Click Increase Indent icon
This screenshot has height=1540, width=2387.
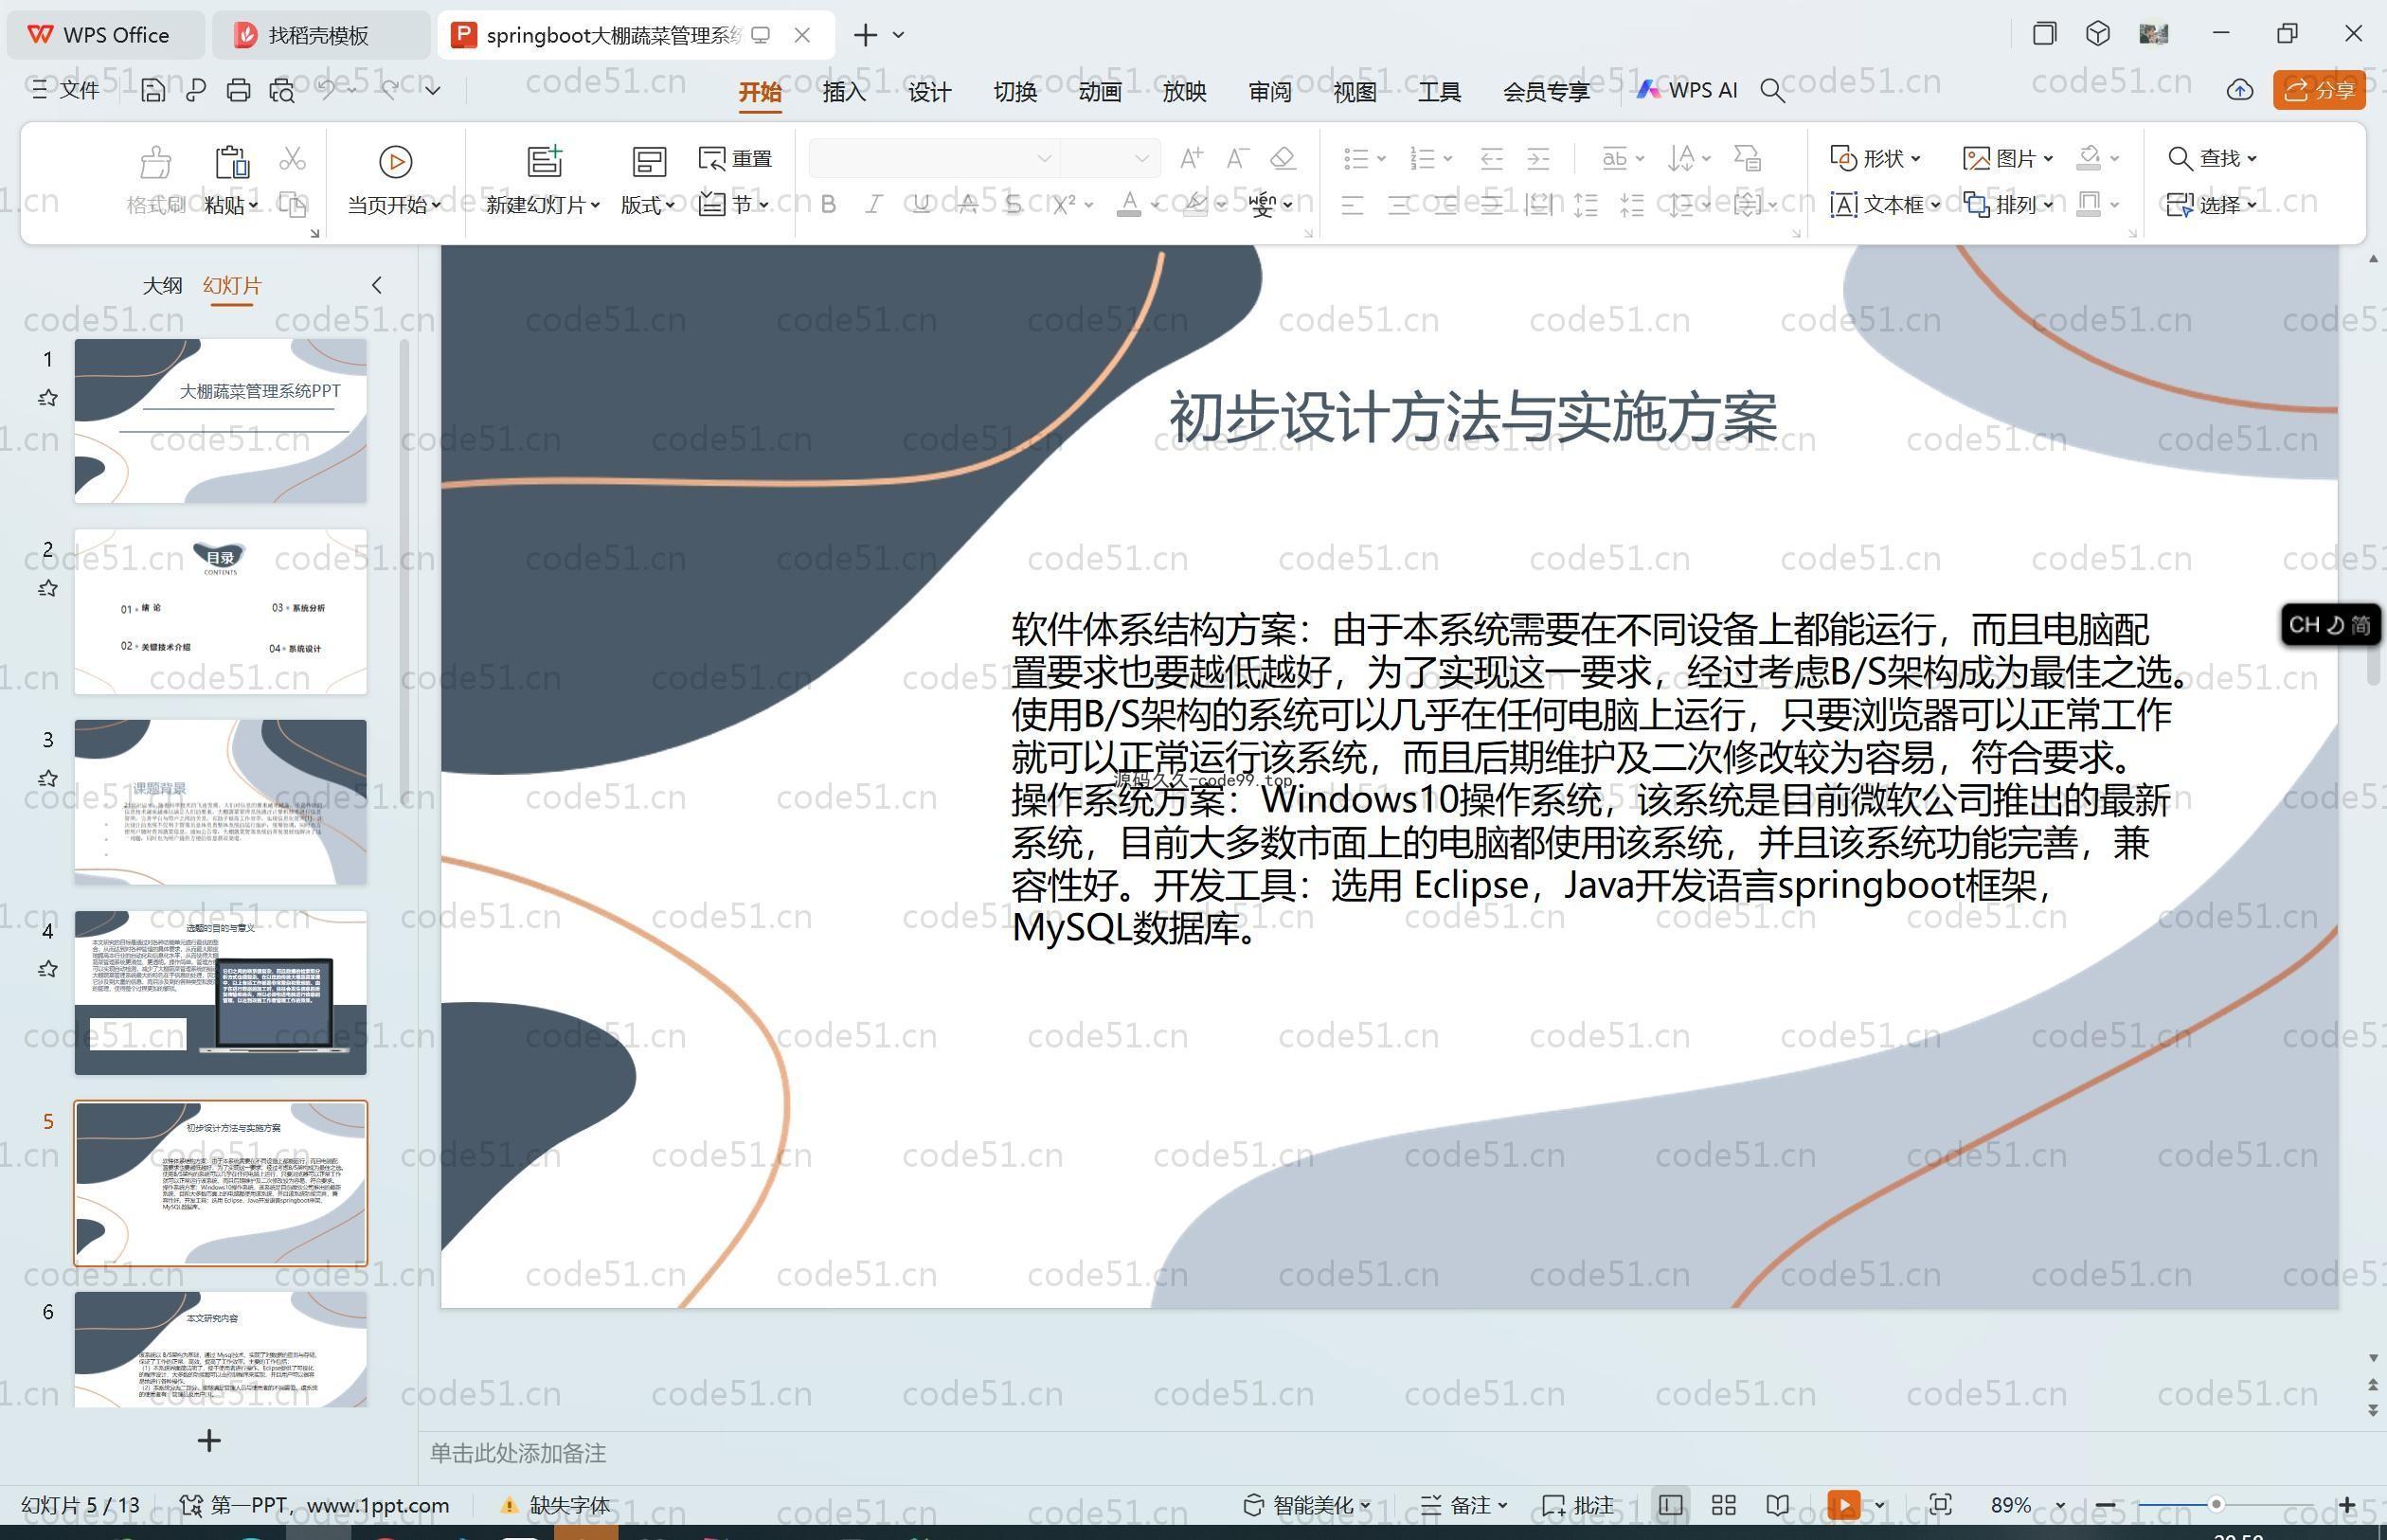pos(1539,158)
